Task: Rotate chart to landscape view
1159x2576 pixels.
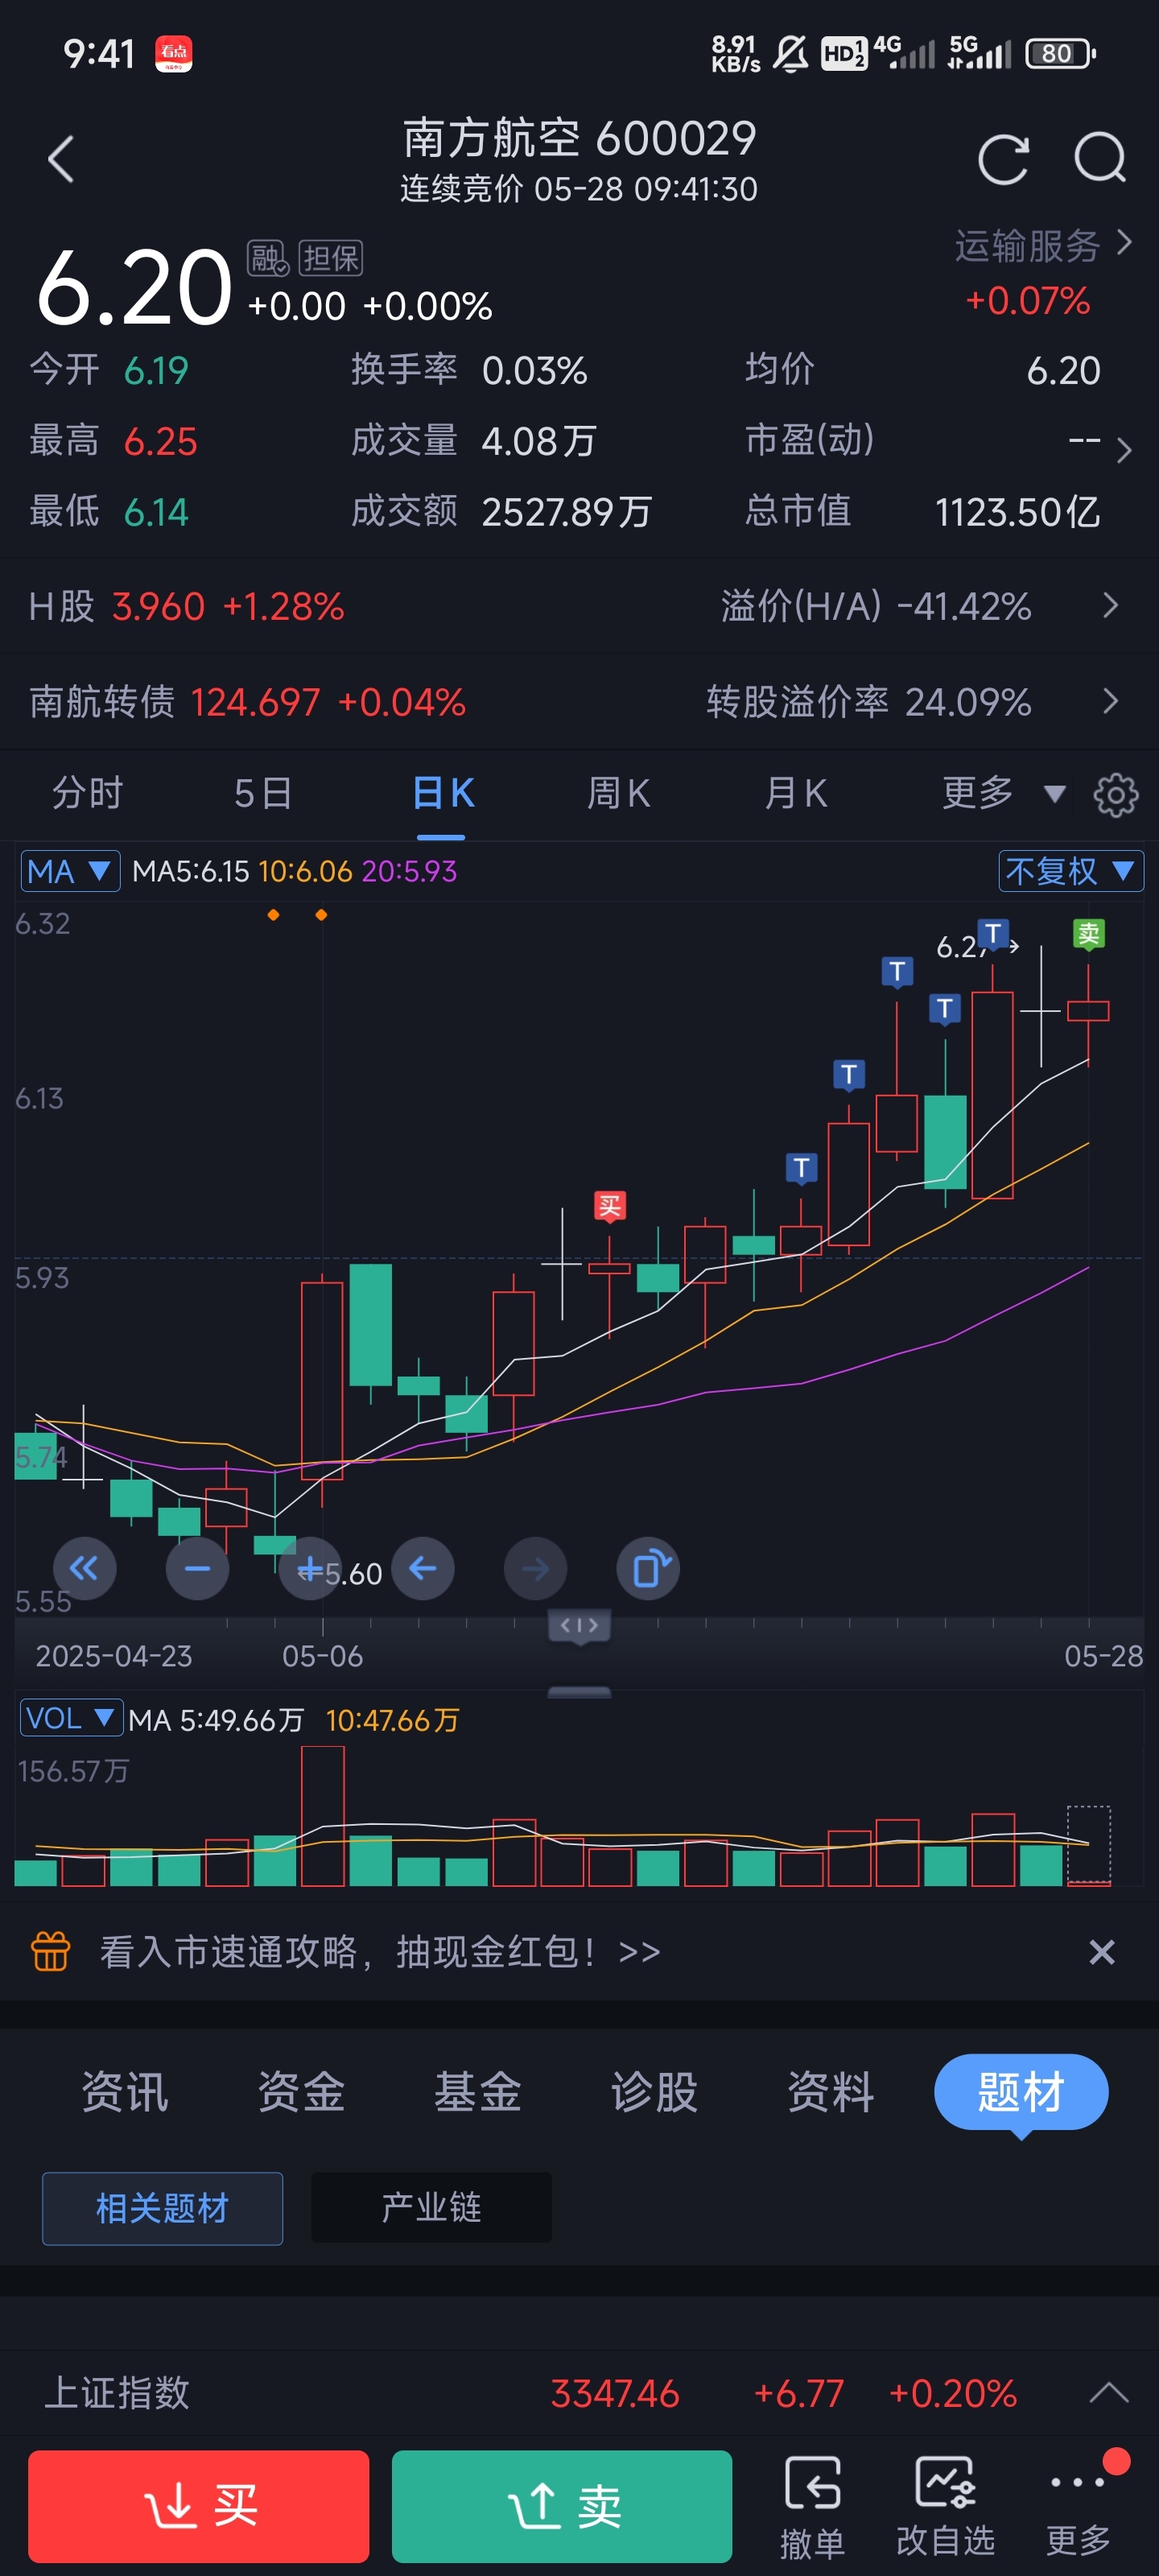Action: pyautogui.click(x=648, y=1568)
